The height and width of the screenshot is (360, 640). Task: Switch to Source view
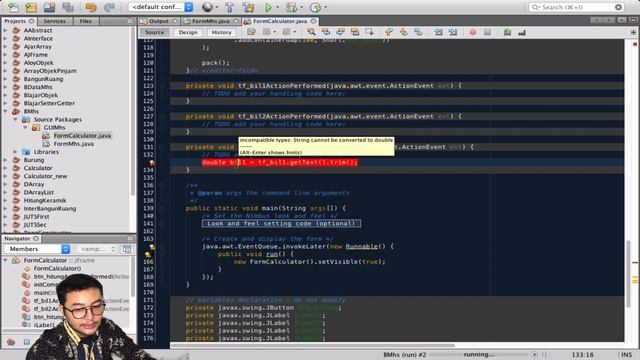point(154,32)
